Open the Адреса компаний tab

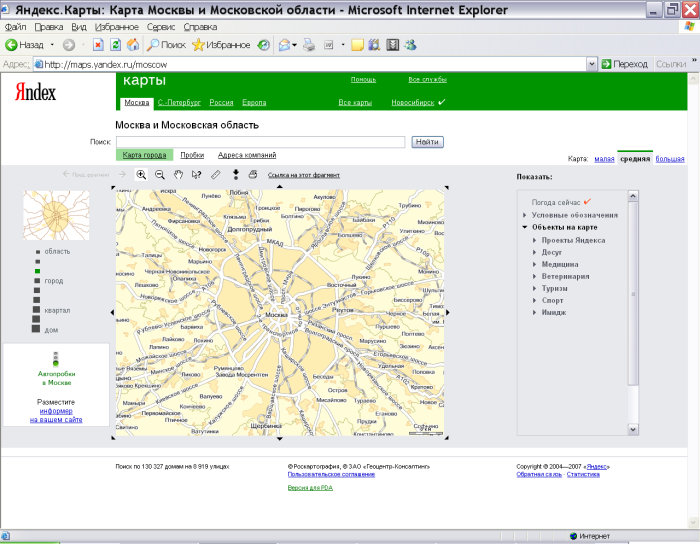pos(247,155)
